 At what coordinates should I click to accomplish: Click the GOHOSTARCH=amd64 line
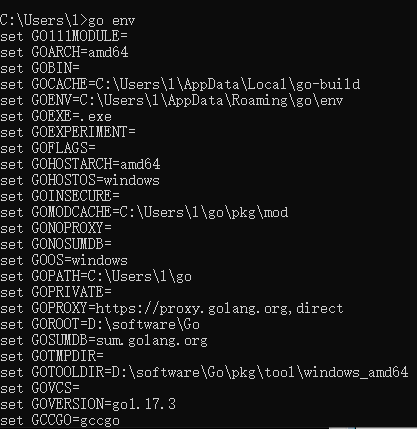tap(80, 164)
